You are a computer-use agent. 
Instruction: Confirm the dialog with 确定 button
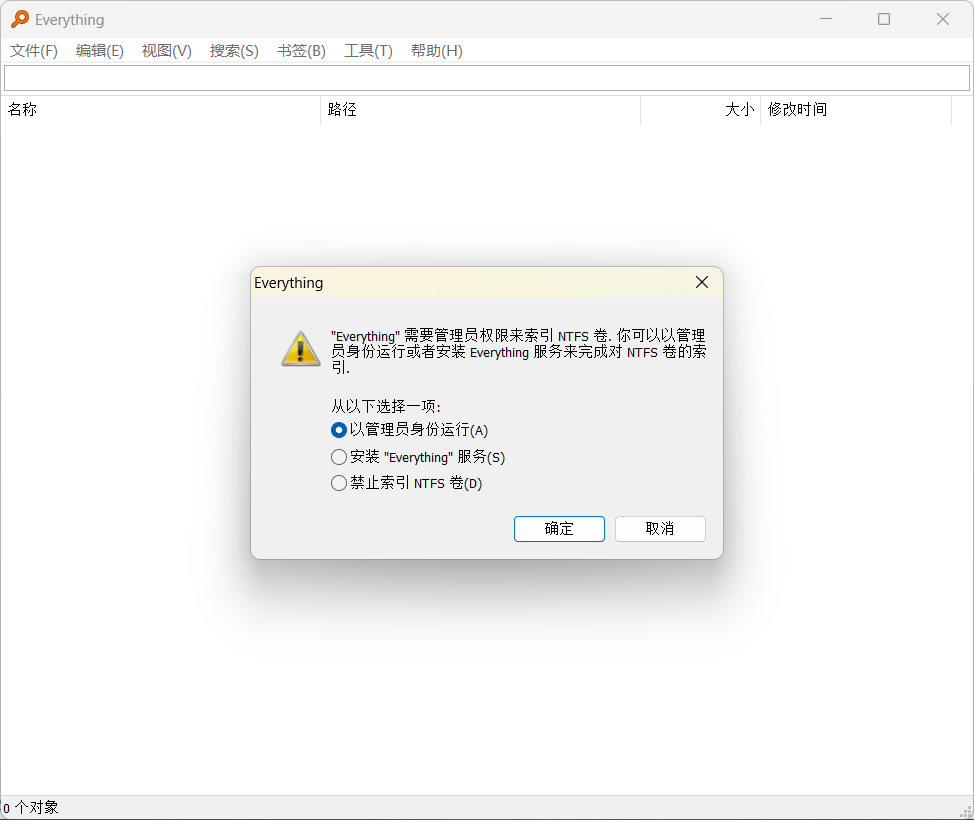(559, 529)
